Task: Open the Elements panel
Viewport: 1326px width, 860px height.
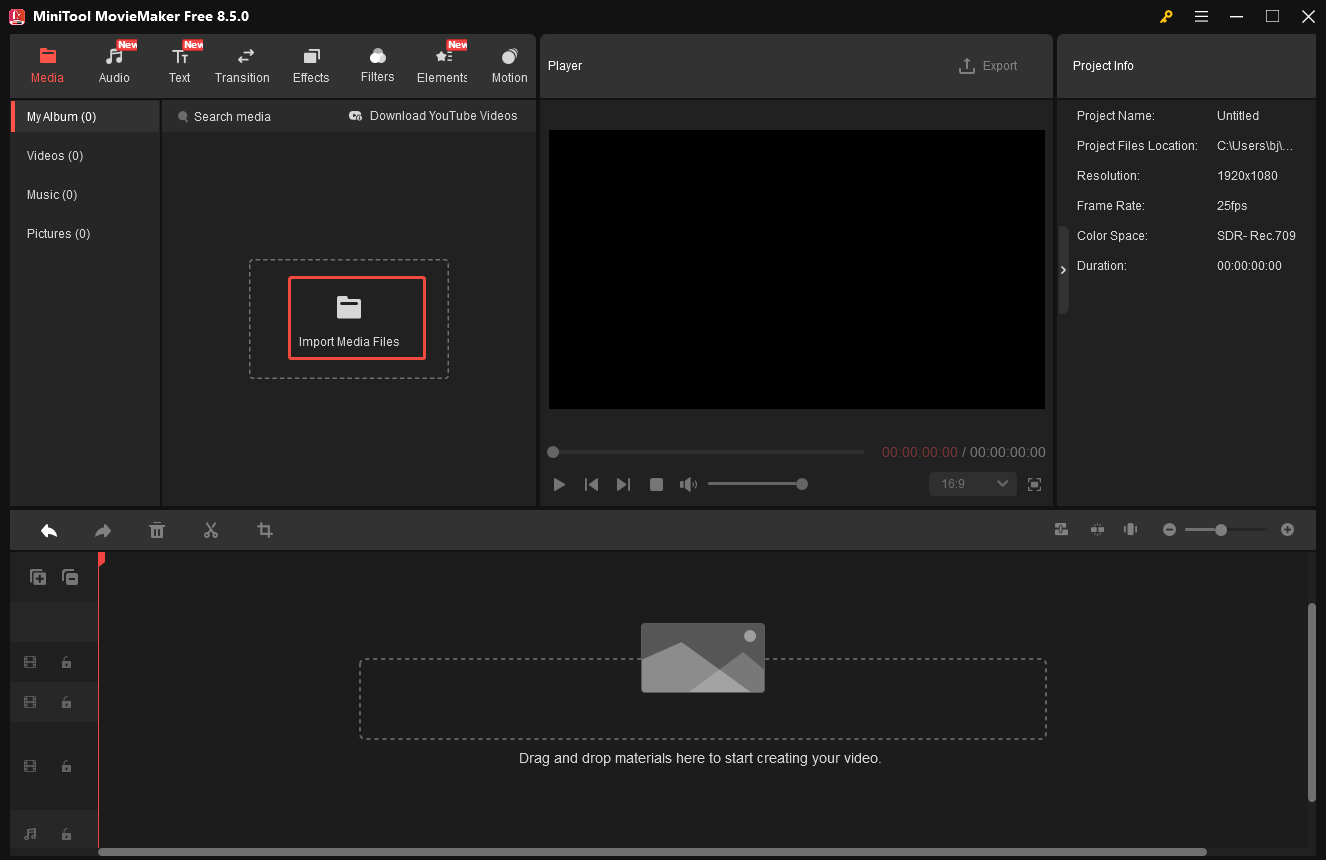Action: [441, 65]
